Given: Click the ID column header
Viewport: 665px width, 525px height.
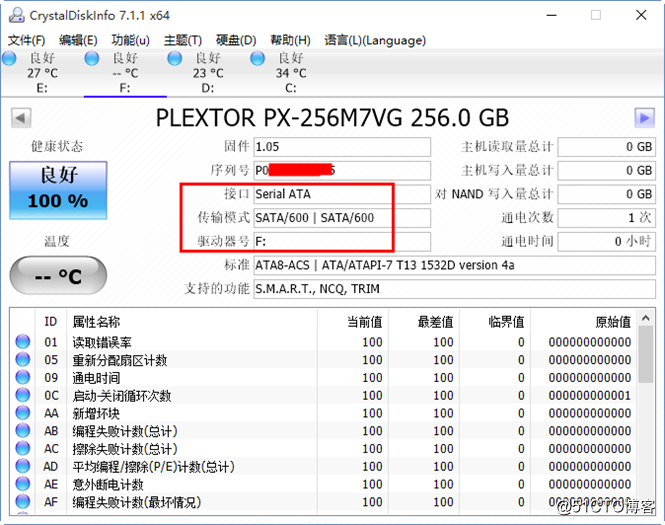Looking at the screenshot, I should coord(50,322).
